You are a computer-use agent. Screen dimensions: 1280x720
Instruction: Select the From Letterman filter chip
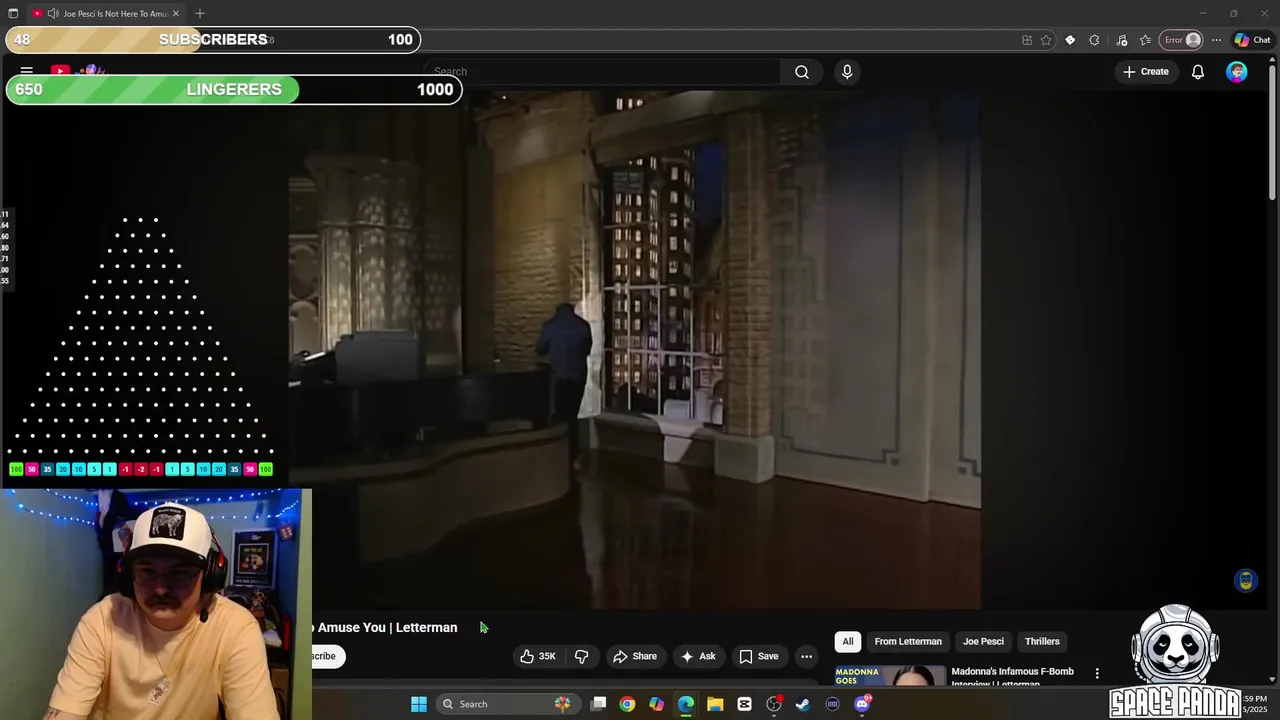tap(908, 641)
